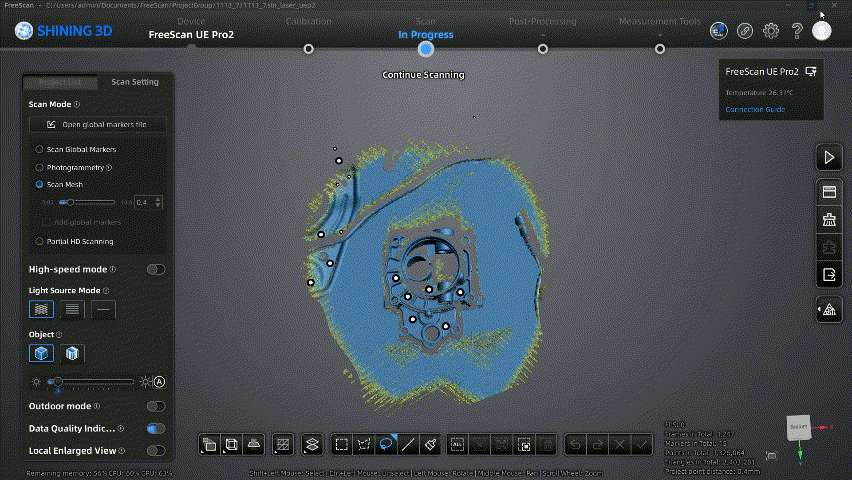Enable High-speed mode toggle
The image size is (852, 480).
(x=156, y=269)
